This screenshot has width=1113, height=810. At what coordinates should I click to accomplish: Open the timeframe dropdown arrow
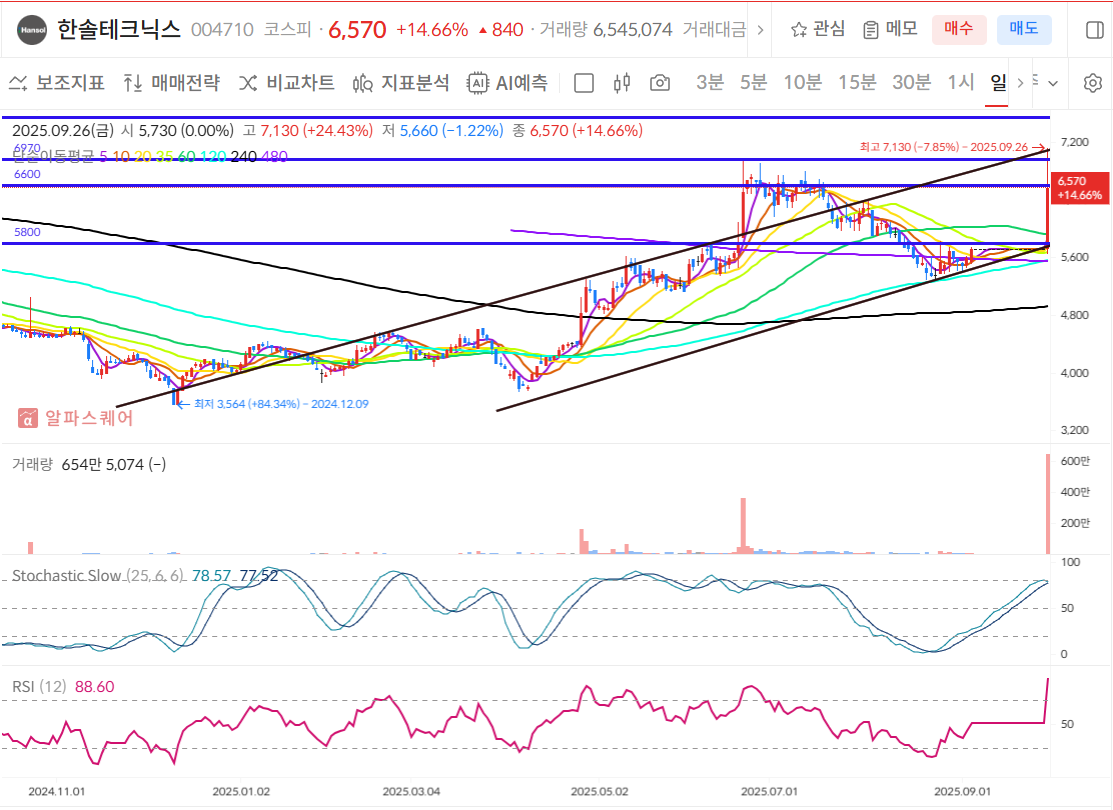[x=1053, y=84]
